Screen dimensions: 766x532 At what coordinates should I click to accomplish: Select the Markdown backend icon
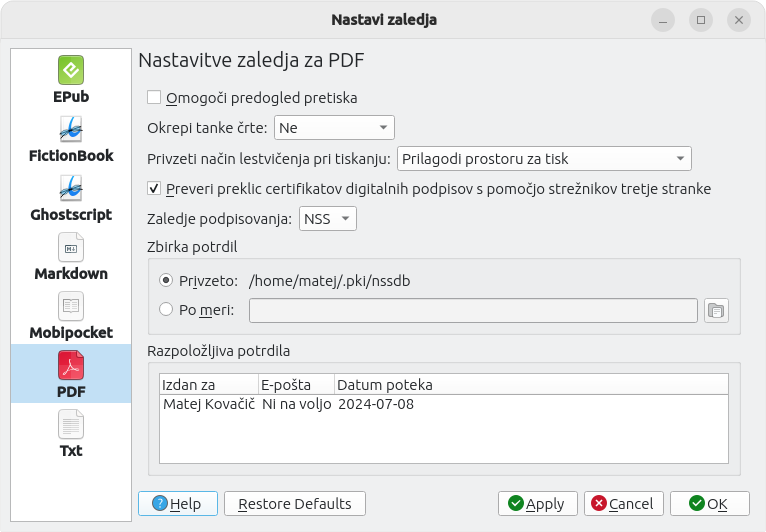click(x=71, y=247)
